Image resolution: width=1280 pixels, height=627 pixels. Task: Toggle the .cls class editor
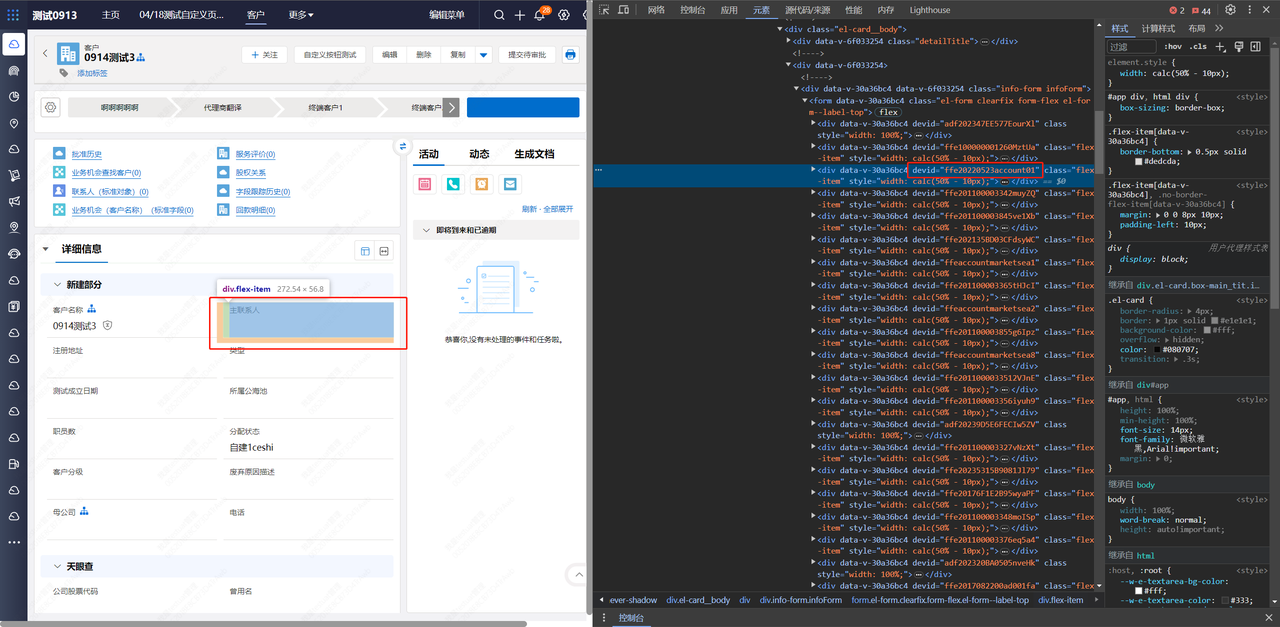1198,47
